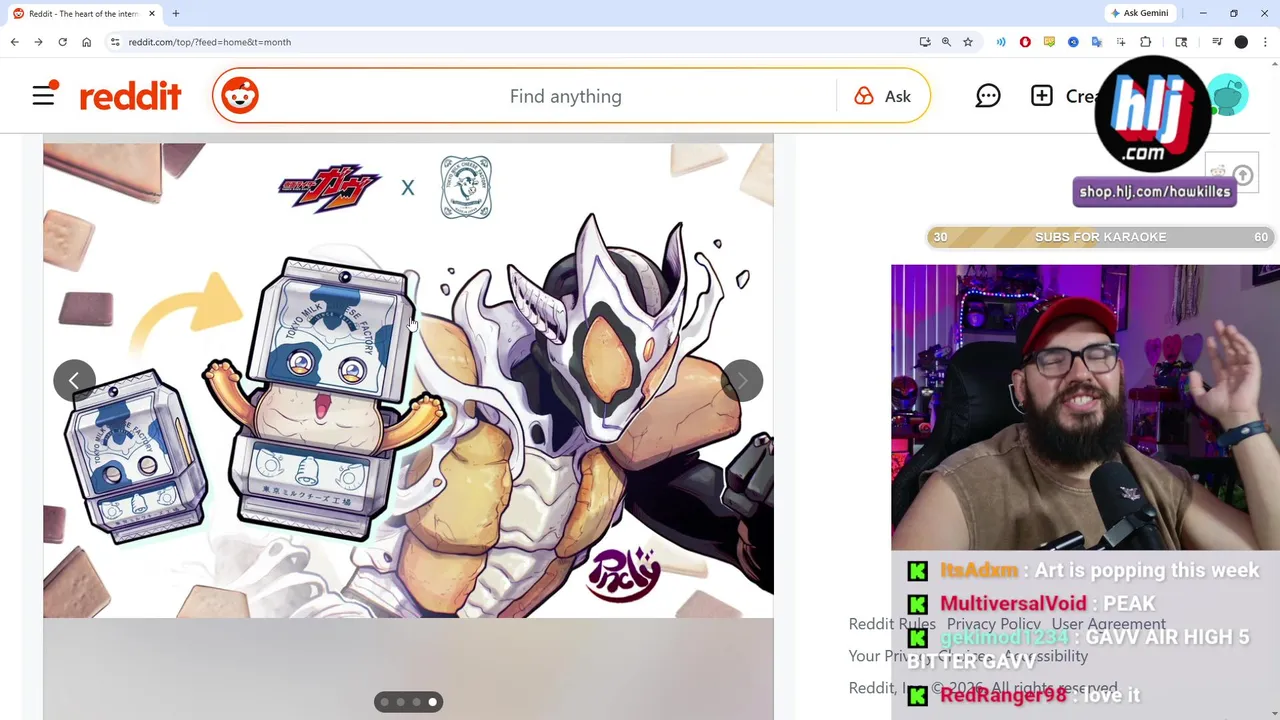The image size is (1280, 720).
Task: Open the Chrome three-dot menu
Action: pos(1265,42)
